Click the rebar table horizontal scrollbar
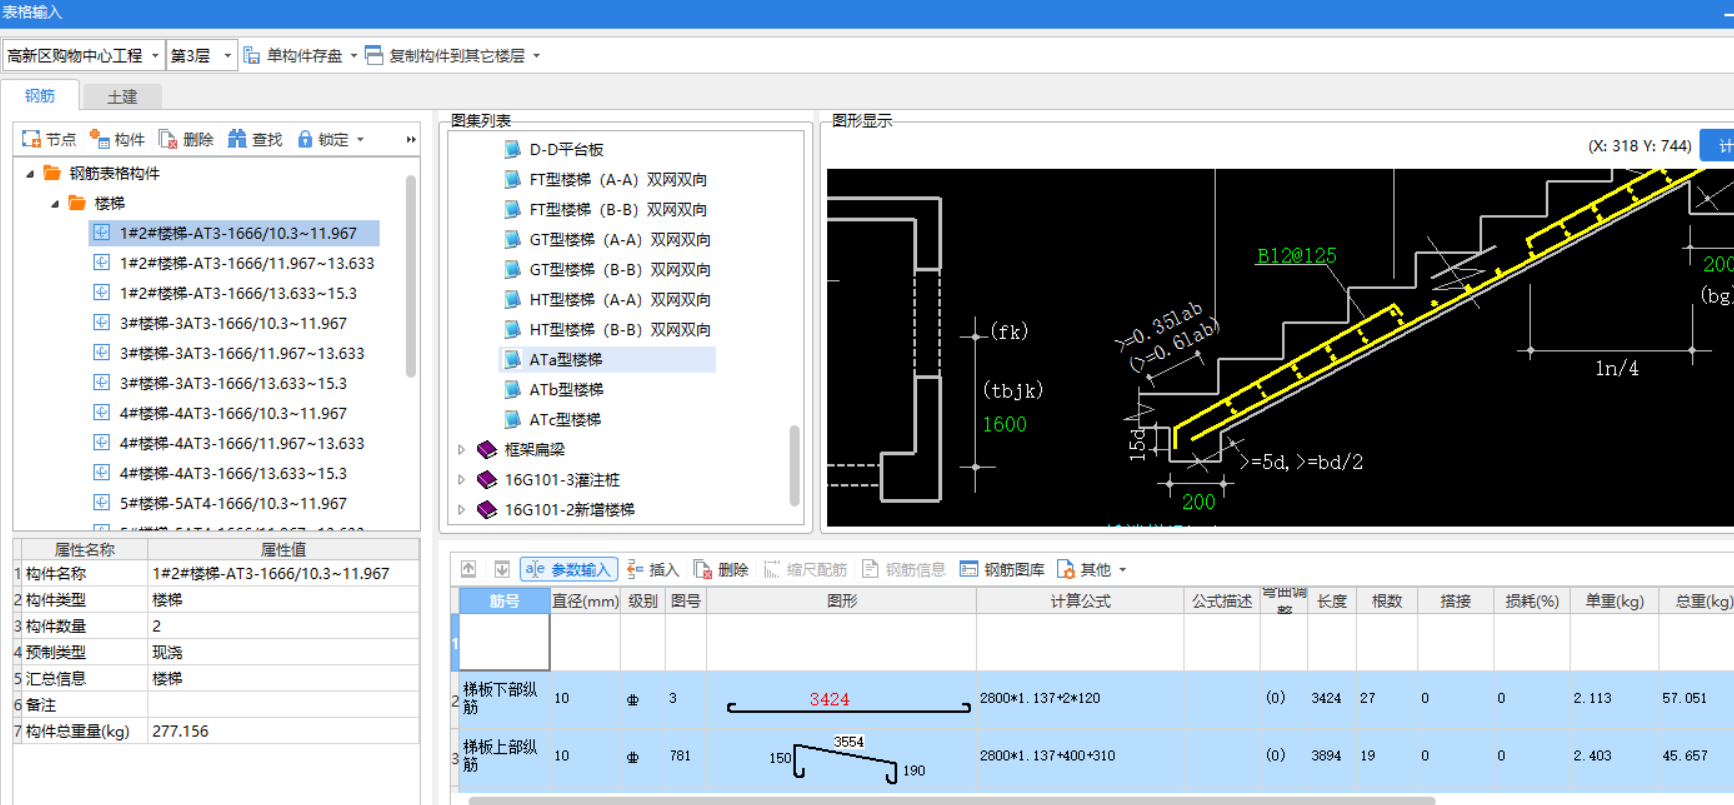Image resolution: width=1734 pixels, height=805 pixels. coord(951,800)
